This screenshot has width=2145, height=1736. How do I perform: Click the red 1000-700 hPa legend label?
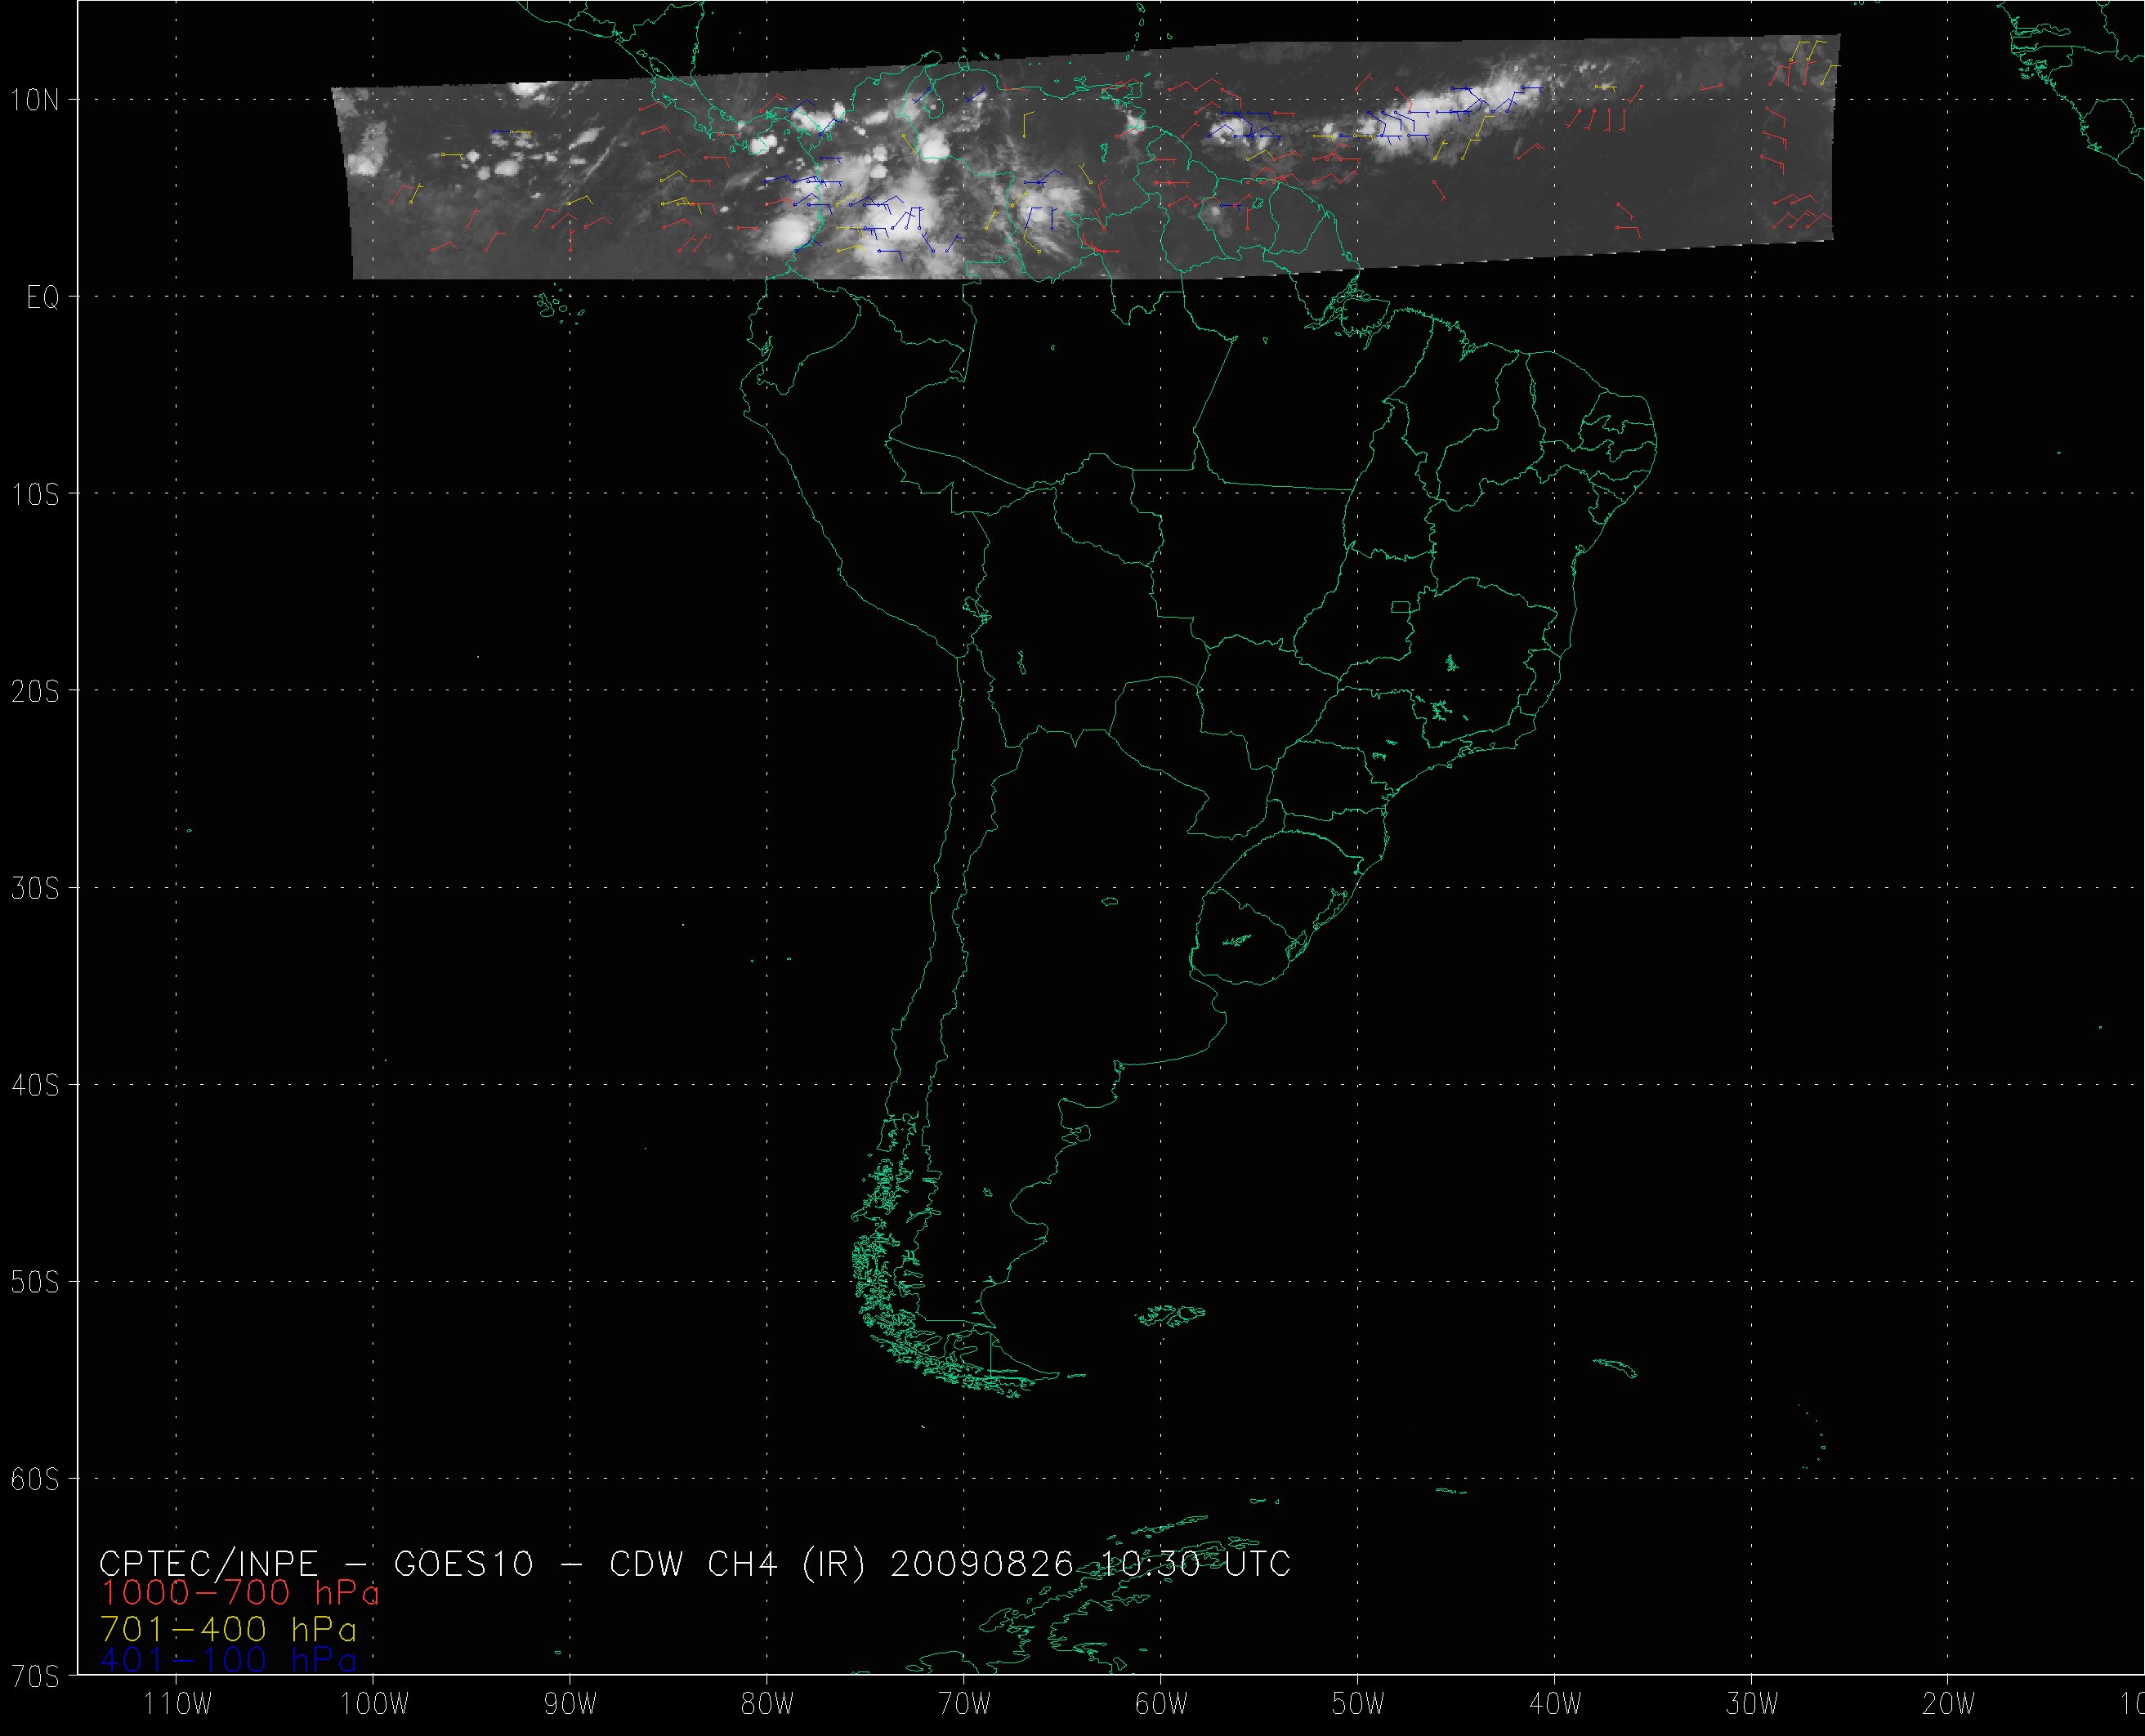pos(240,1592)
